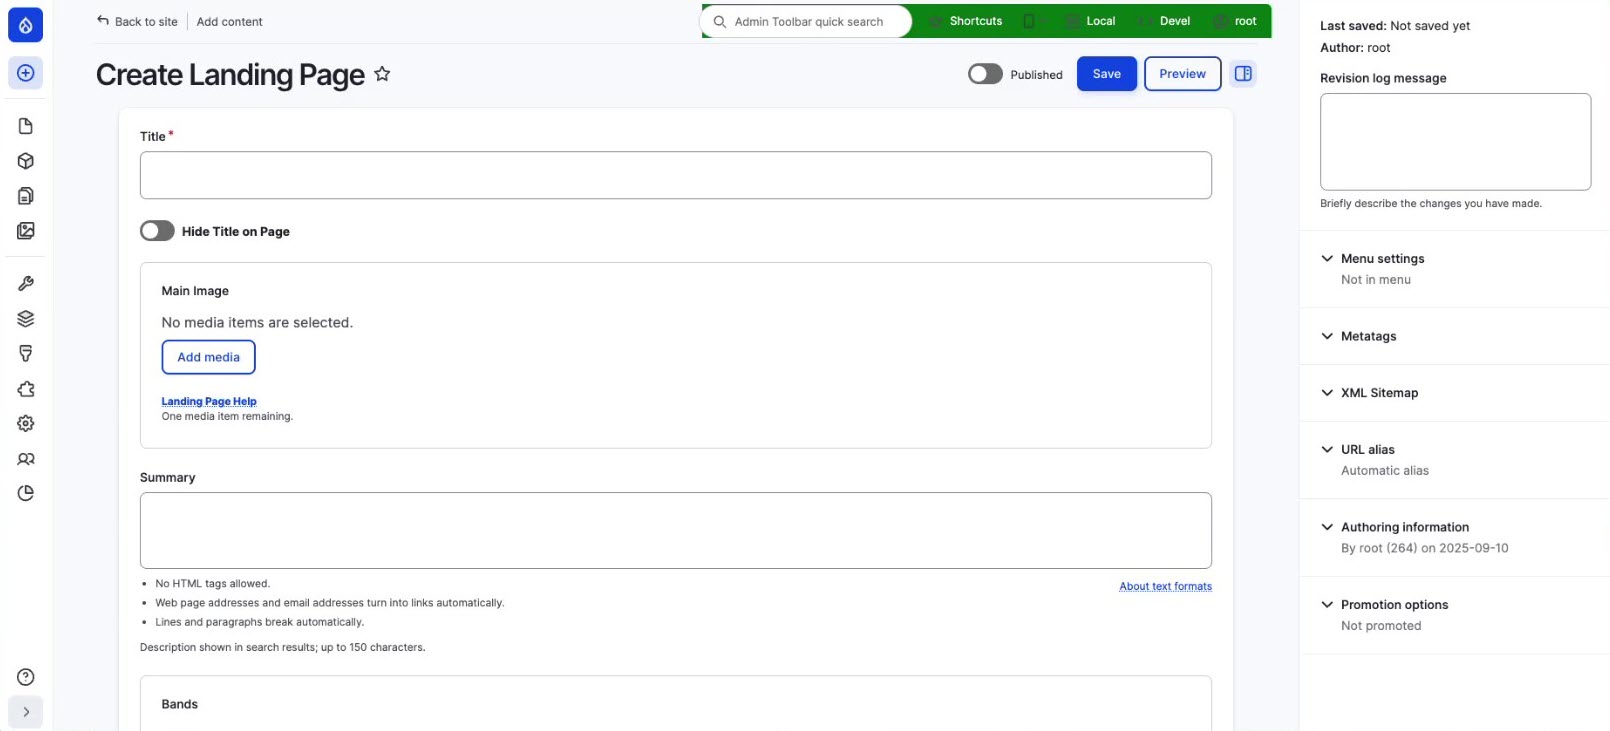The image size is (1610, 731).
Task: Open the stacked layers Structure icon
Action: (x=26, y=319)
